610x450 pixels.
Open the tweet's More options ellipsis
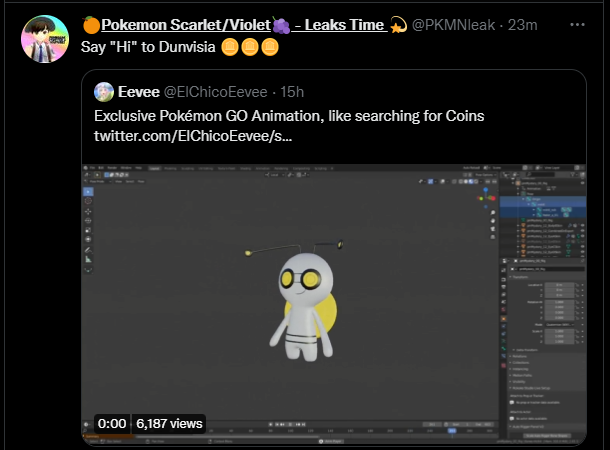tap(577, 25)
